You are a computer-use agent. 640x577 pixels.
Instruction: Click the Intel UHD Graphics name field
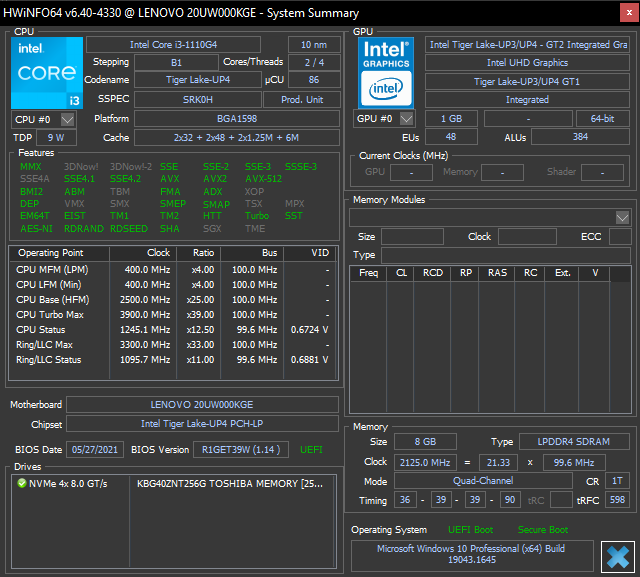point(526,63)
